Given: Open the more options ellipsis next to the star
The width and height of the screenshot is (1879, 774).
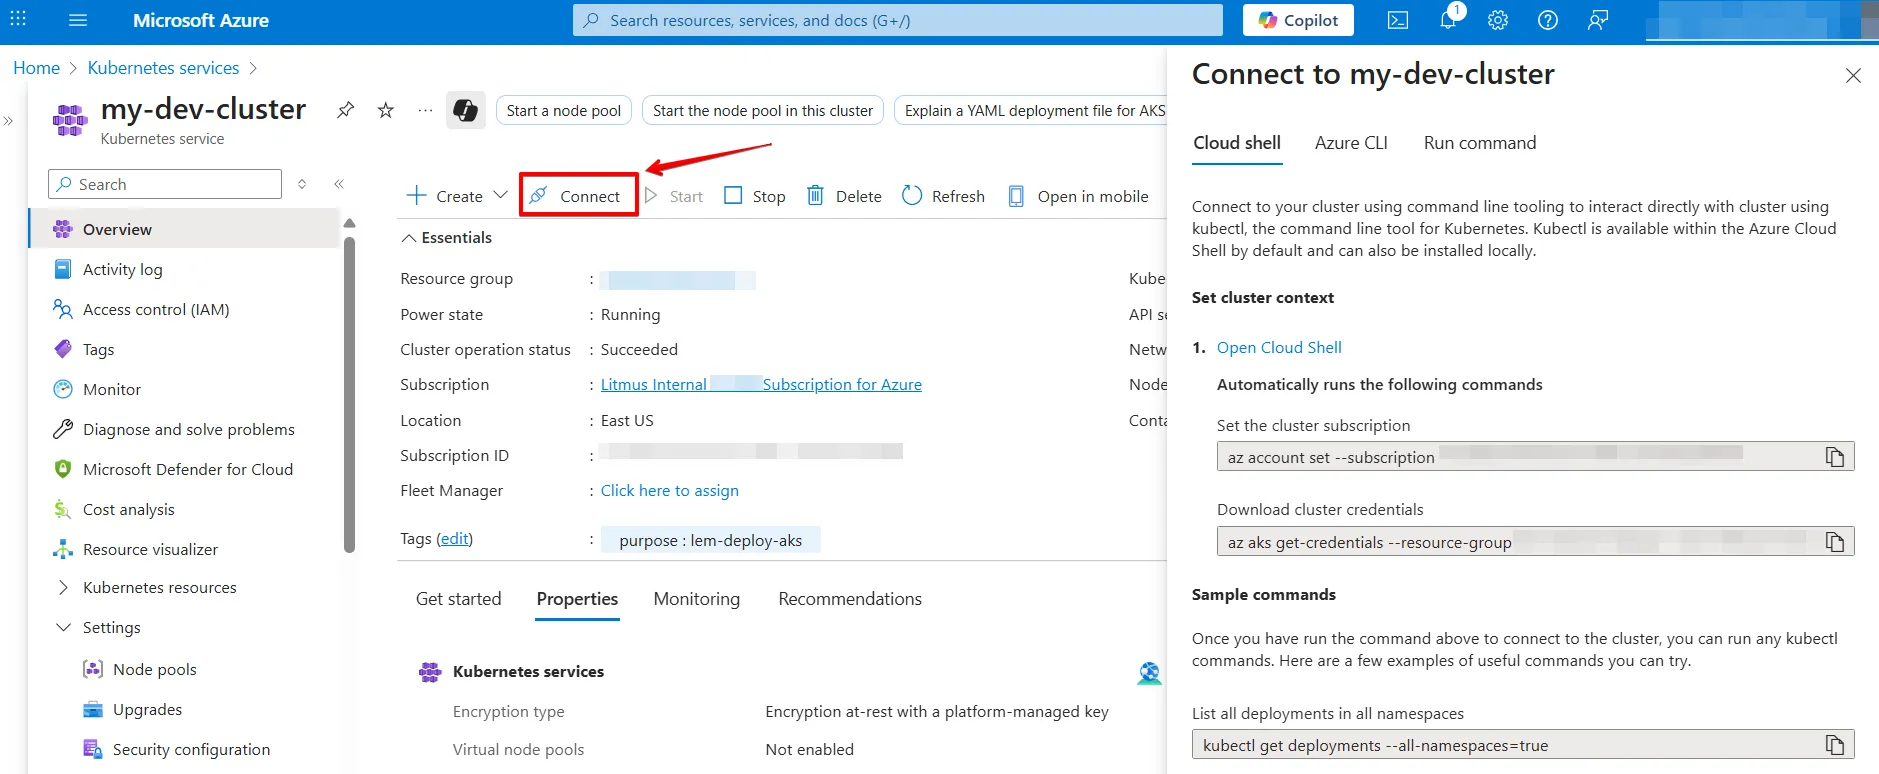Looking at the screenshot, I should 426,110.
